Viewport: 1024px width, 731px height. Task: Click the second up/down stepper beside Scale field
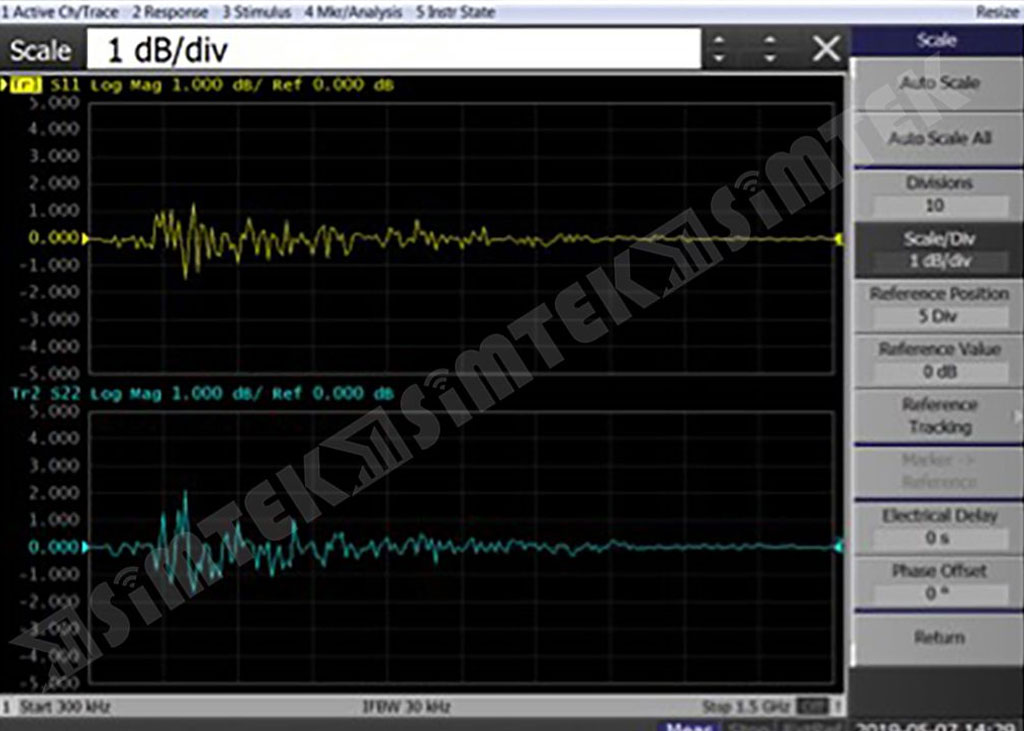point(770,49)
